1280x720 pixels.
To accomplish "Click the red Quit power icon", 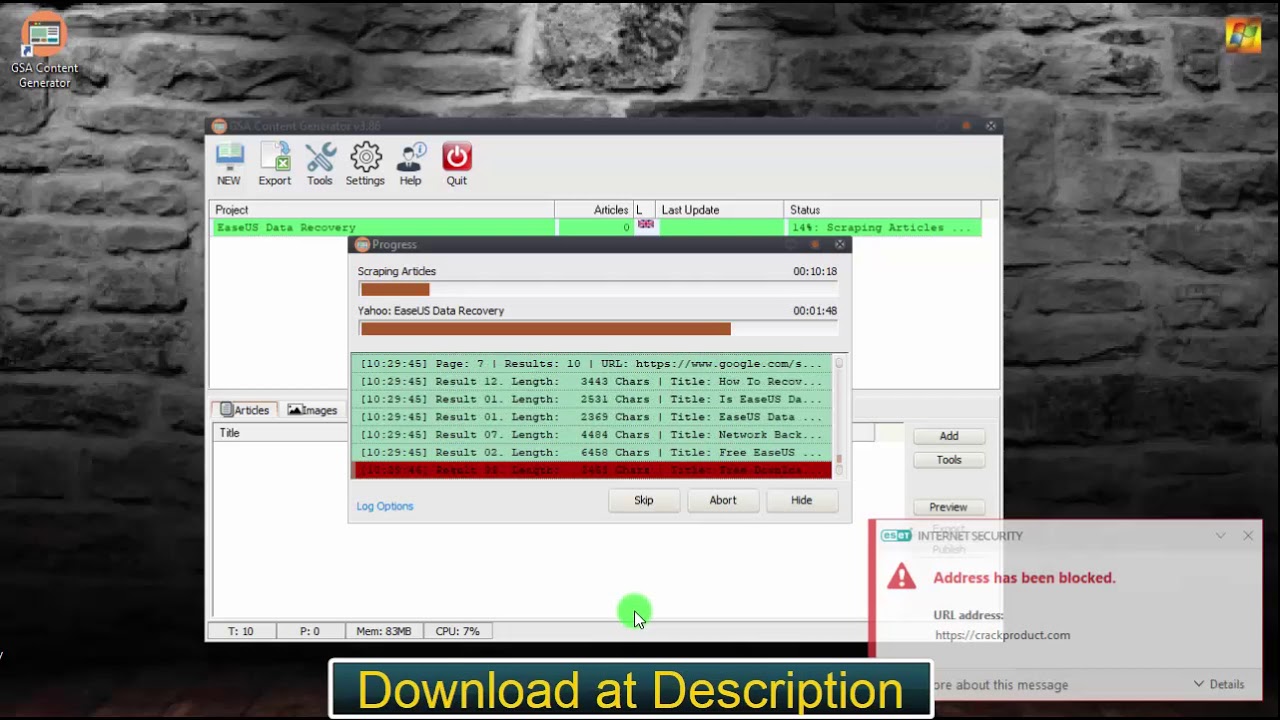I will pos(457,164).
